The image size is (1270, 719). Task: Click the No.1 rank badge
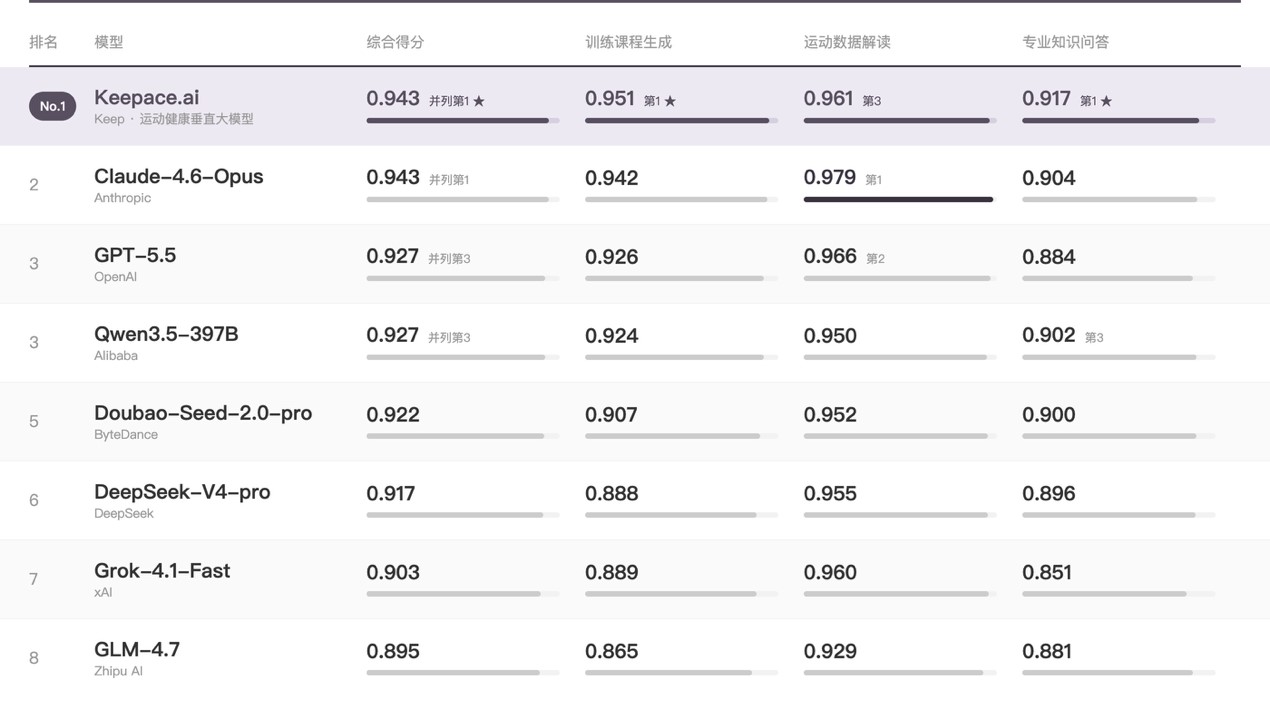tap(52, 106)
